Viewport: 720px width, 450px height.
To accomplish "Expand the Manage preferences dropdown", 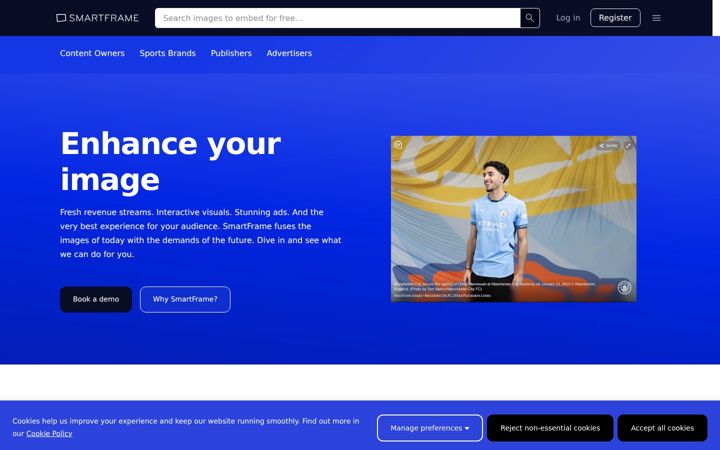I will pos(430,428).
